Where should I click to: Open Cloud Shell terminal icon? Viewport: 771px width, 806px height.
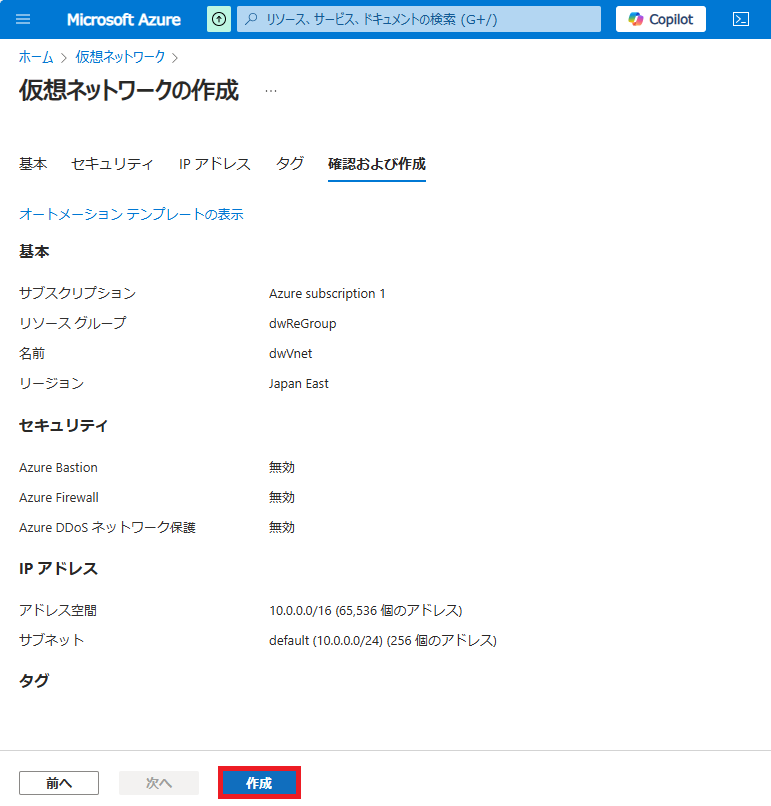click(741, 20)
